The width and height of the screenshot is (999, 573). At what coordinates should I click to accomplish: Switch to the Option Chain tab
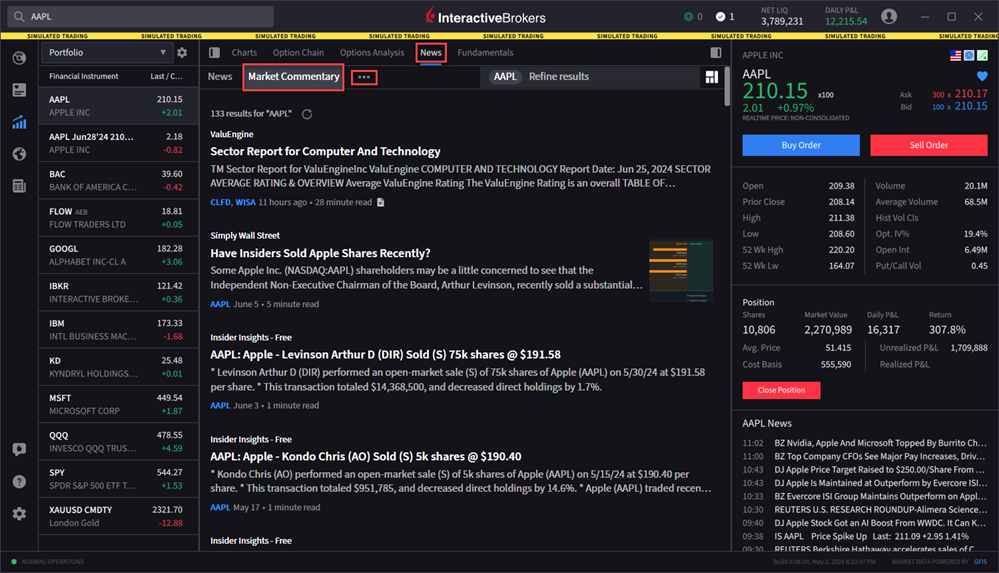point(298,53)
